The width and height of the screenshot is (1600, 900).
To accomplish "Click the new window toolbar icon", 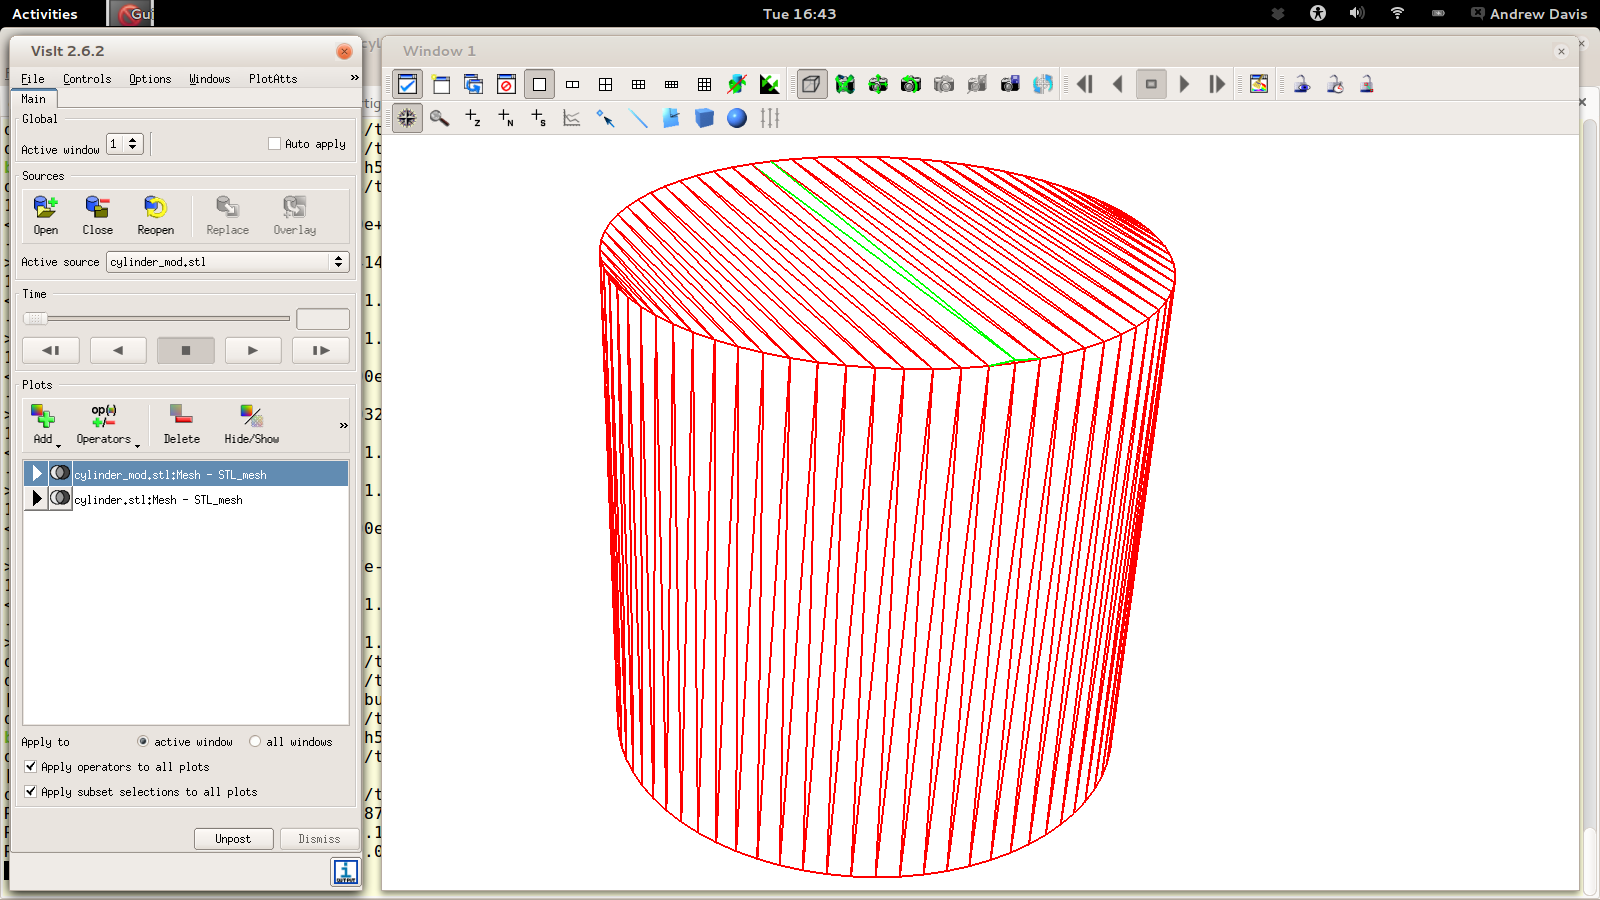I will [441, 84].
